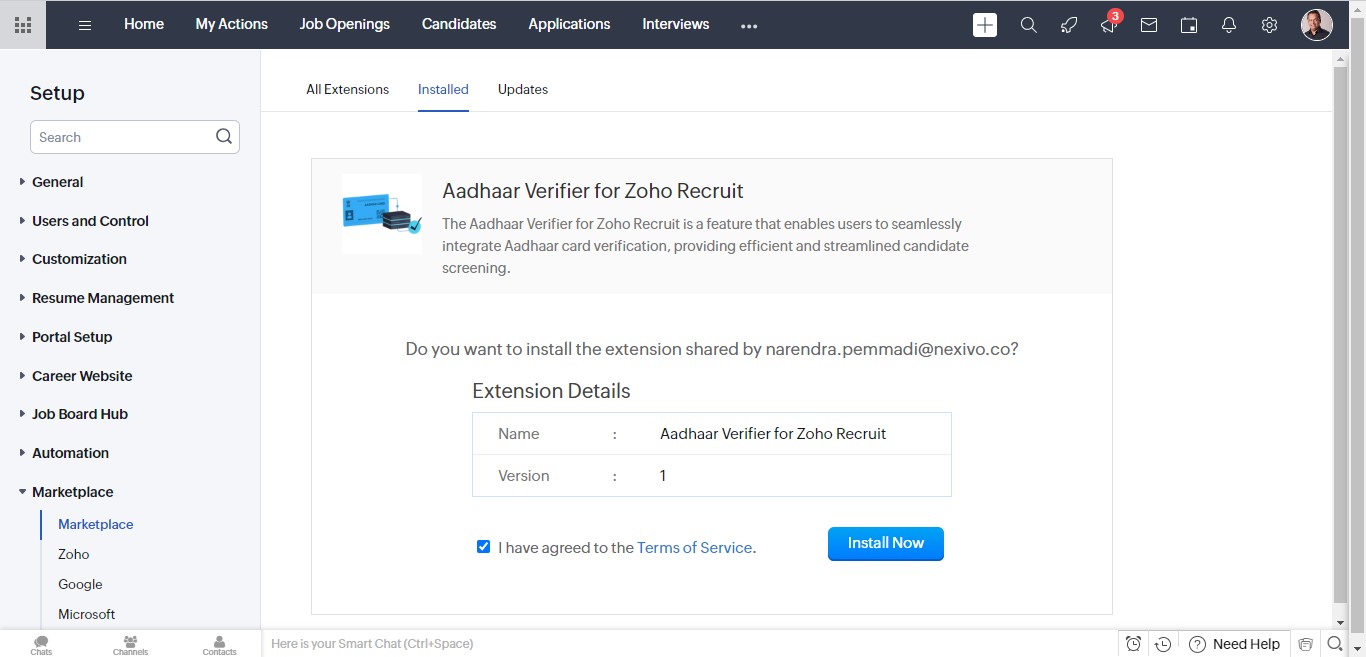This screenshot has height=657, width=1366.
Task: Open announcements megaphone with 3 badge
Action: click(1110, 23)
